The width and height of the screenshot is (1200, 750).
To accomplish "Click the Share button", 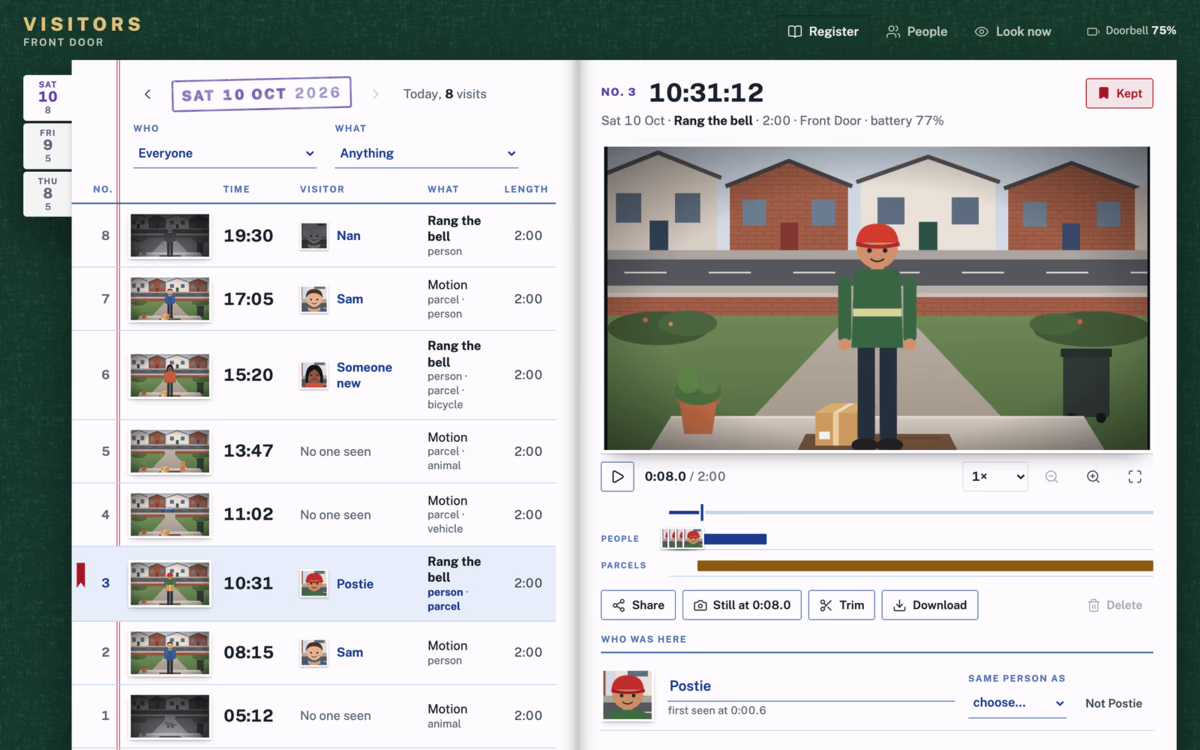I will (x=638, y=605).
